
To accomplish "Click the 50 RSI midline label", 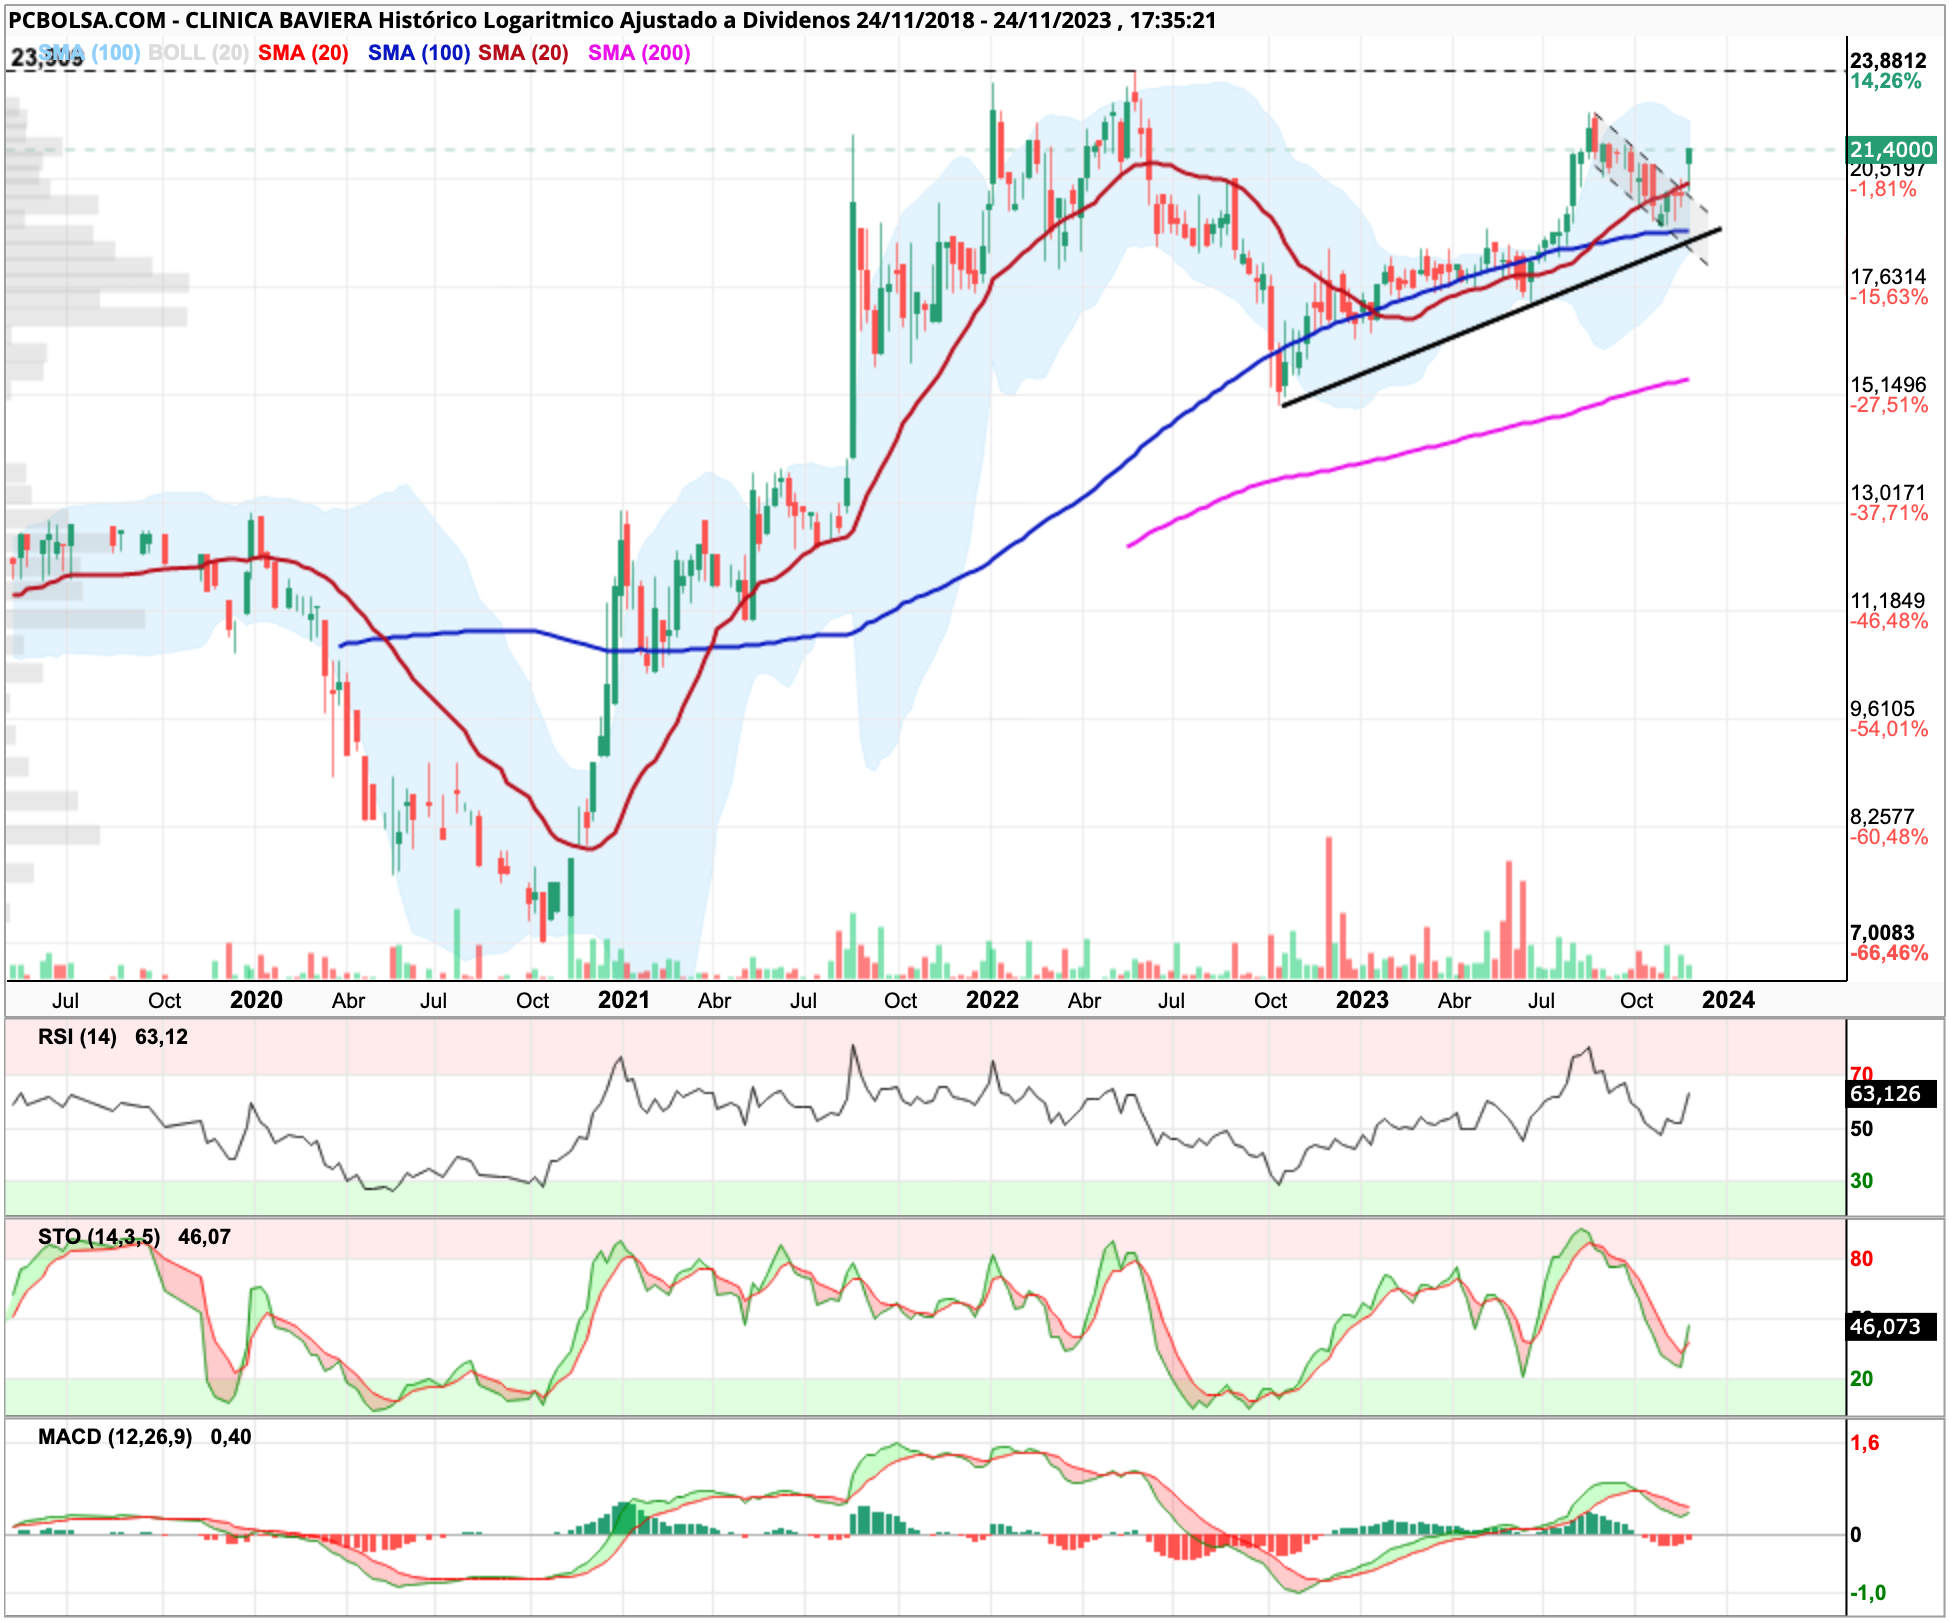I will tap(1861, 1129).
